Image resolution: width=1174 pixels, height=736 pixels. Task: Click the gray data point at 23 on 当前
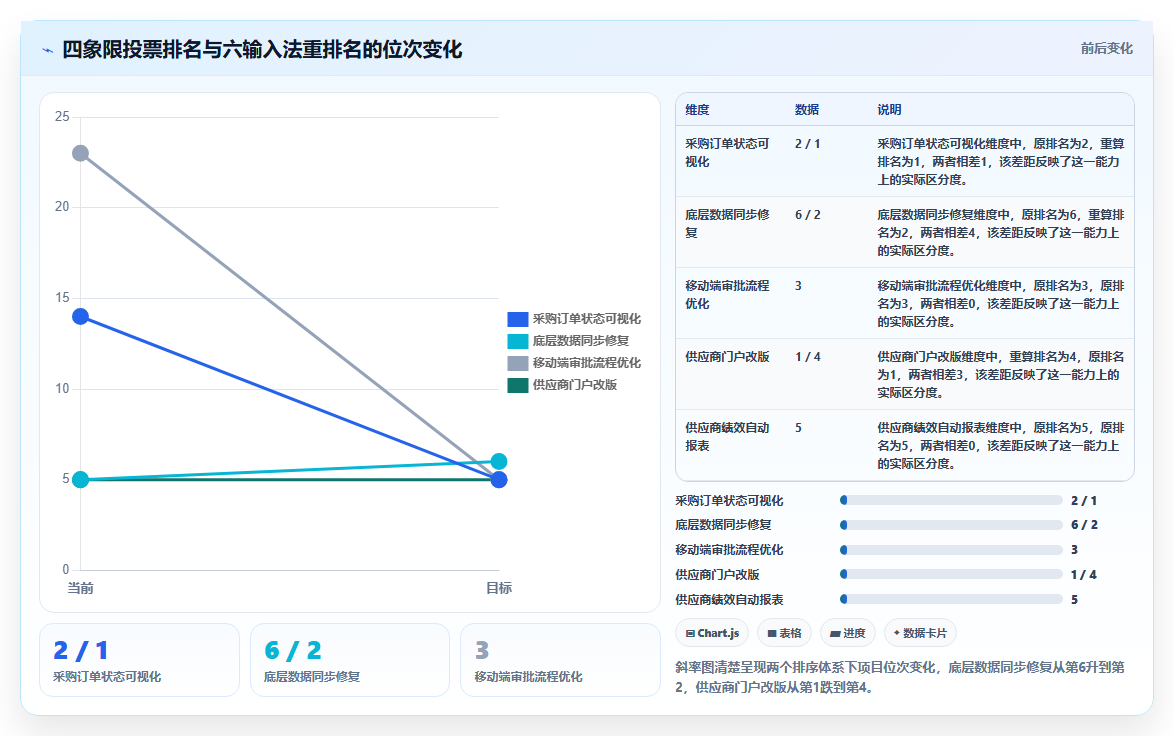pos(80,153)
